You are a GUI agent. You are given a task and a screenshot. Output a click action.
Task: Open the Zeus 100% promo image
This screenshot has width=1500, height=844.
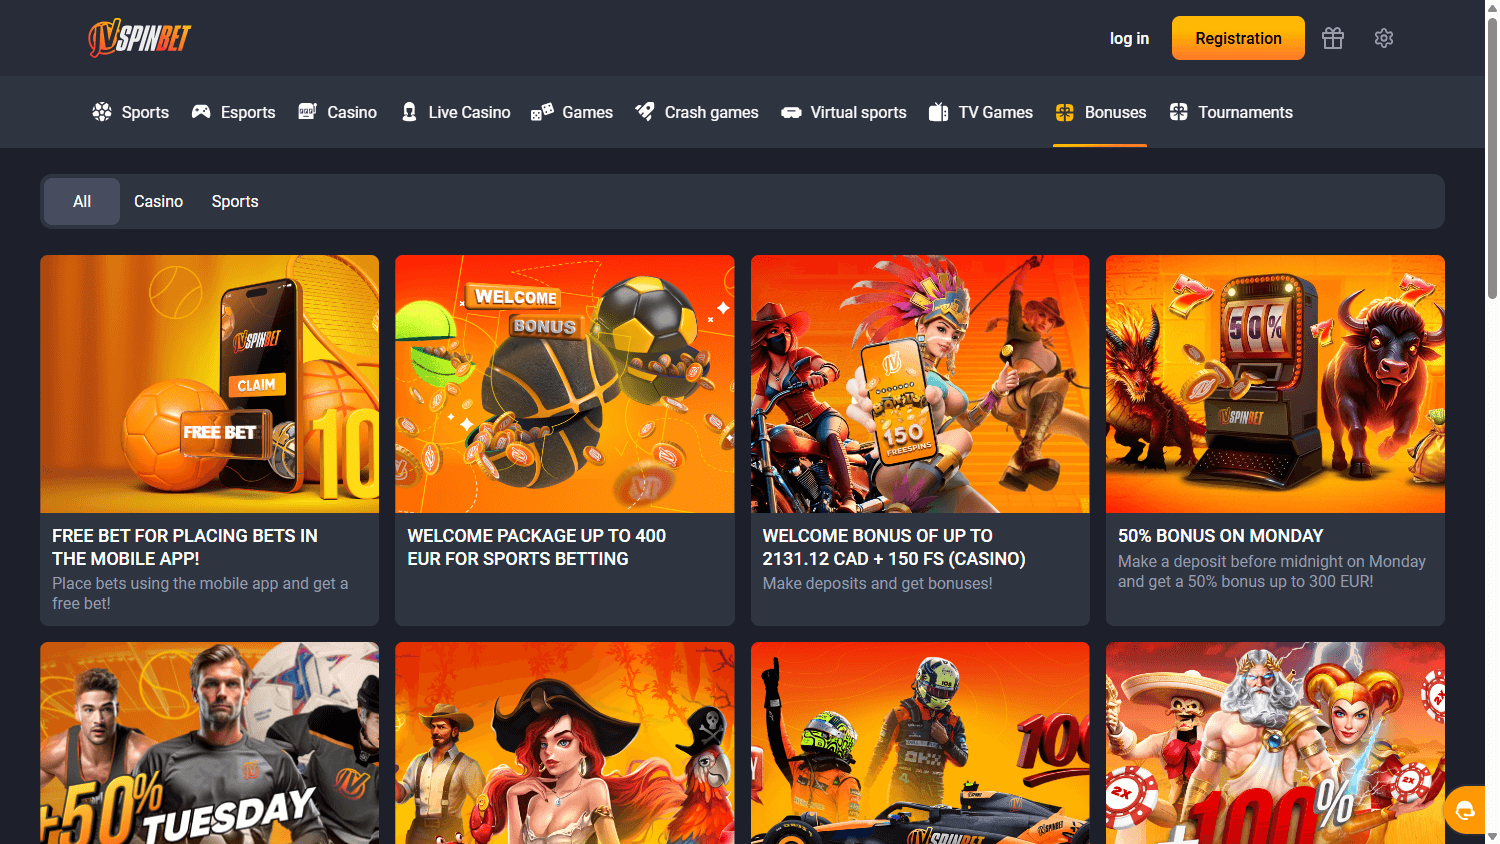[1275, 743]
